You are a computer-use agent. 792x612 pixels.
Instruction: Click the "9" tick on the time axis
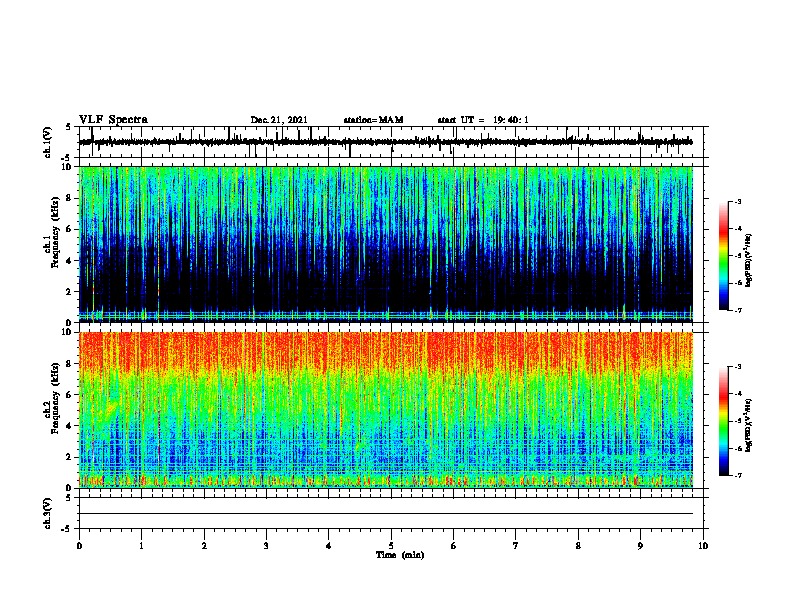click(640, 546)
